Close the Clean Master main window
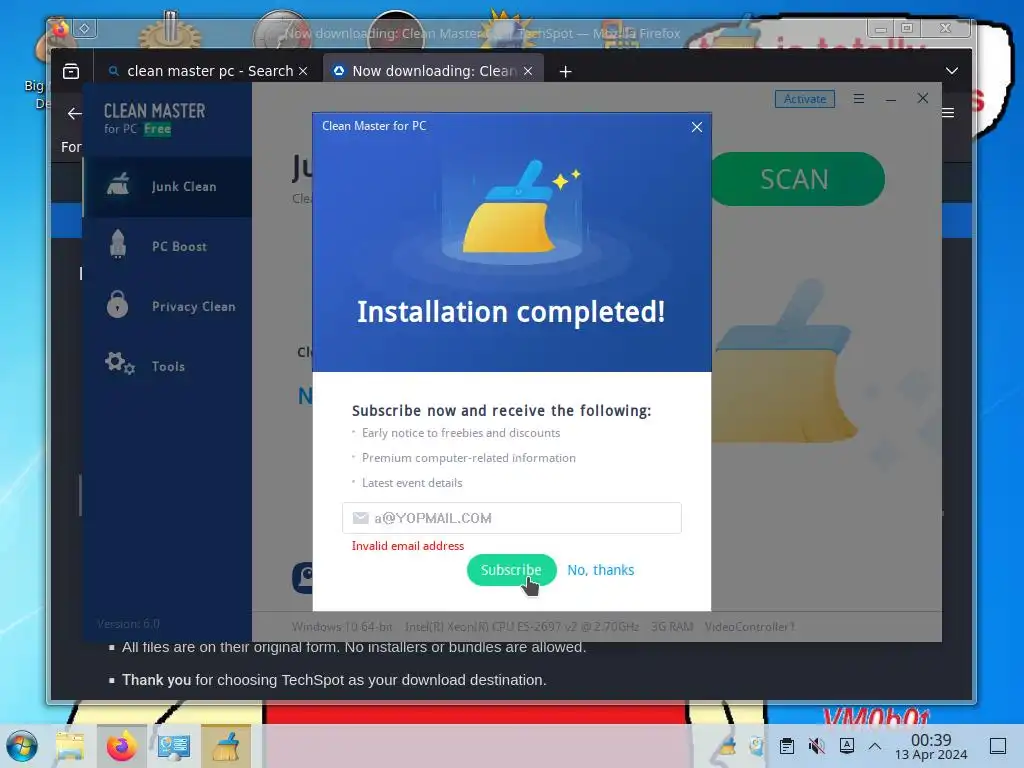 pos(923,98)
